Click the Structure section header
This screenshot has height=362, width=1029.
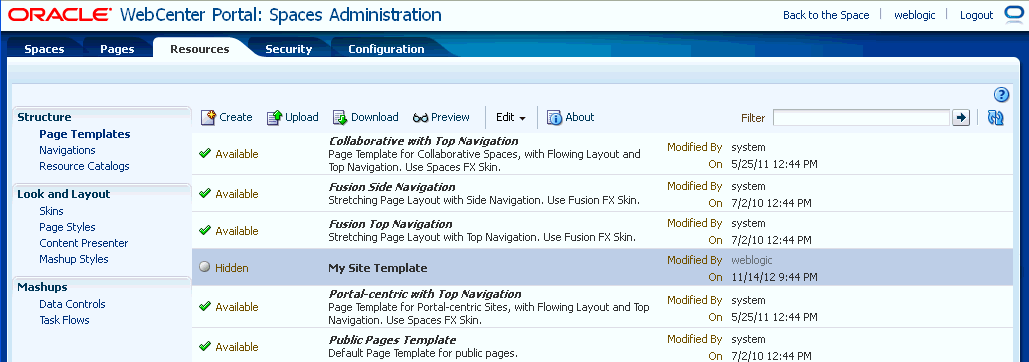(x=44, y=117)
